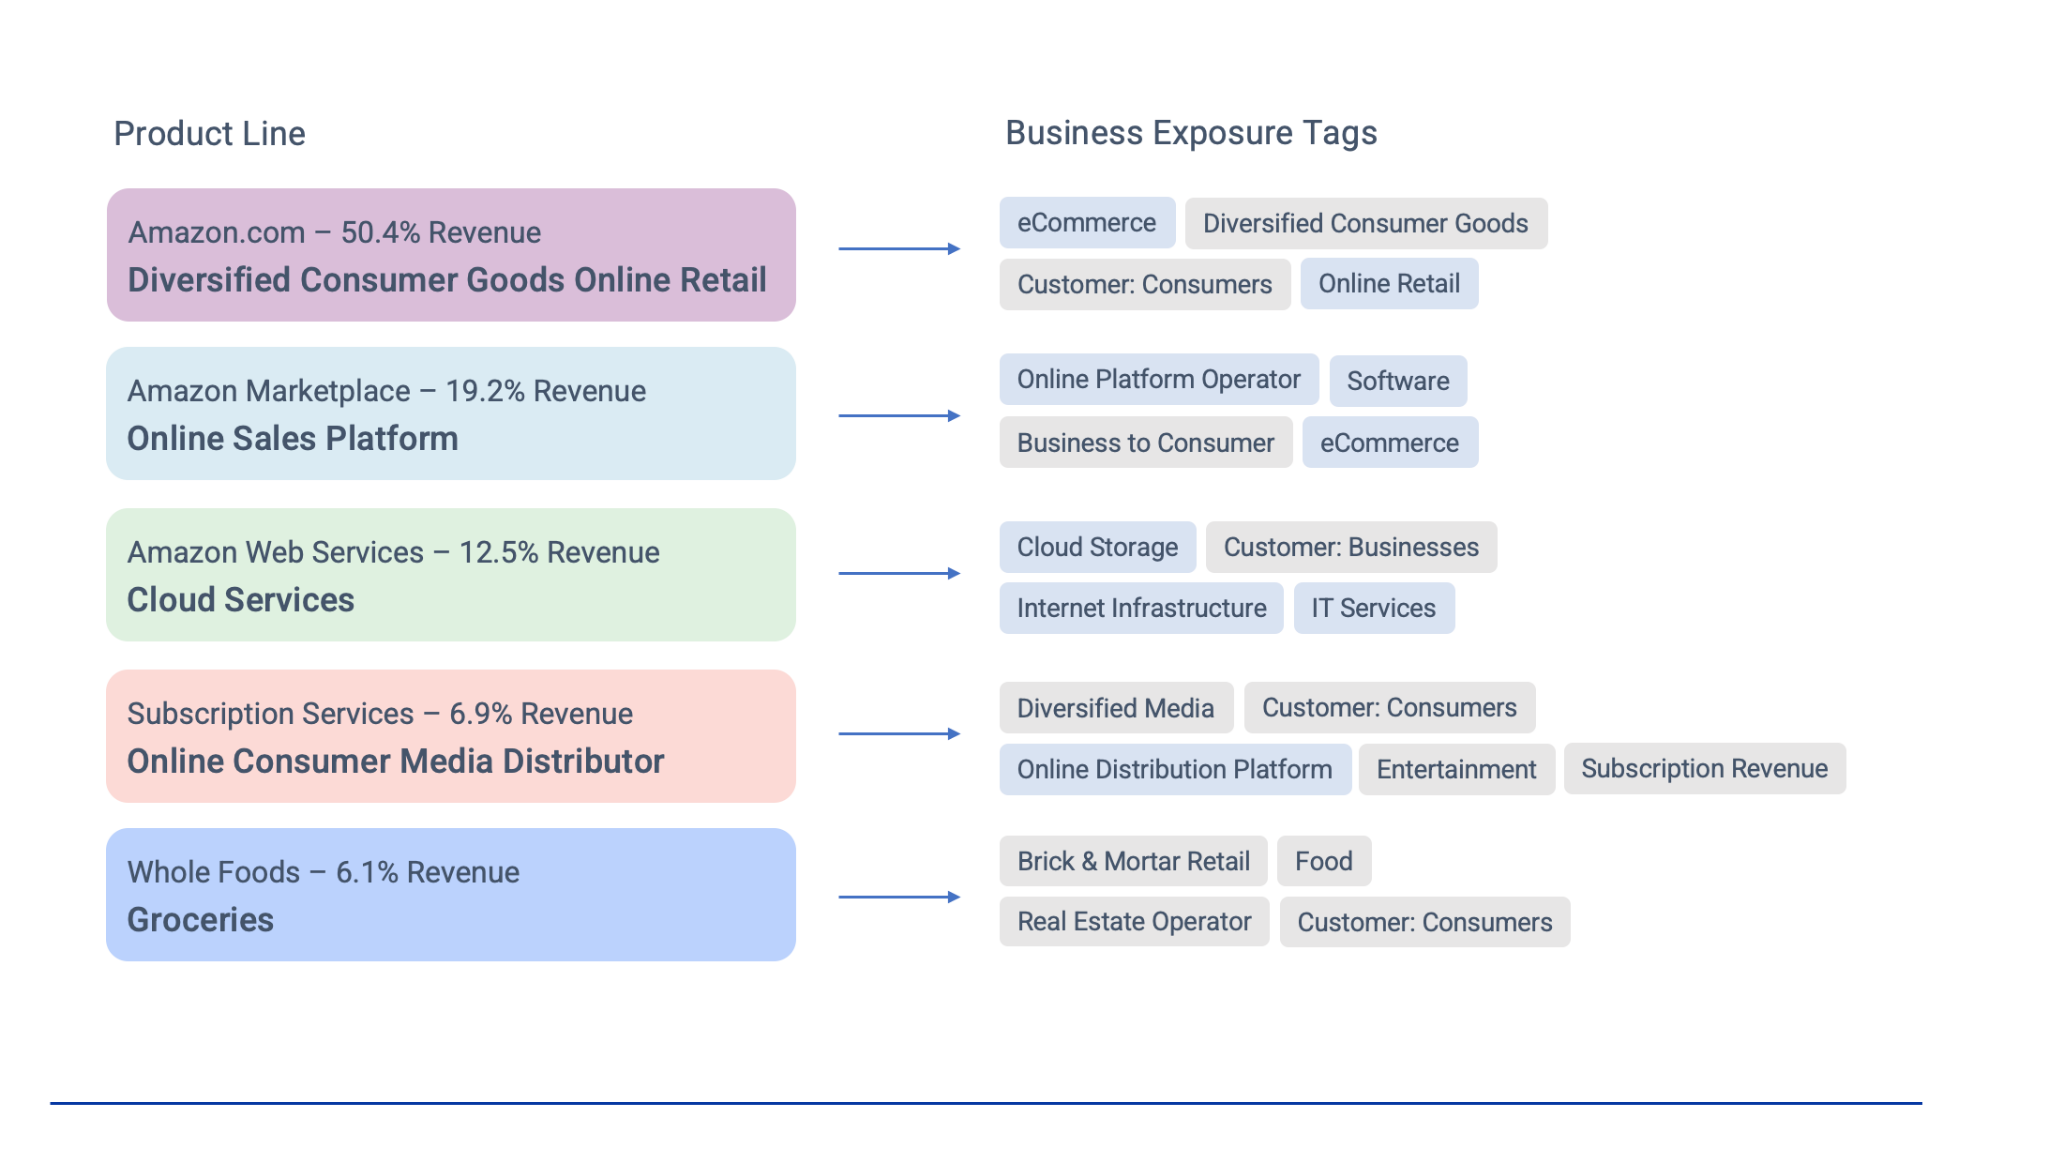Click the Real Estate Operator tag
The width and height of the screenshot is (2048, 1151).
[1133, 921]
